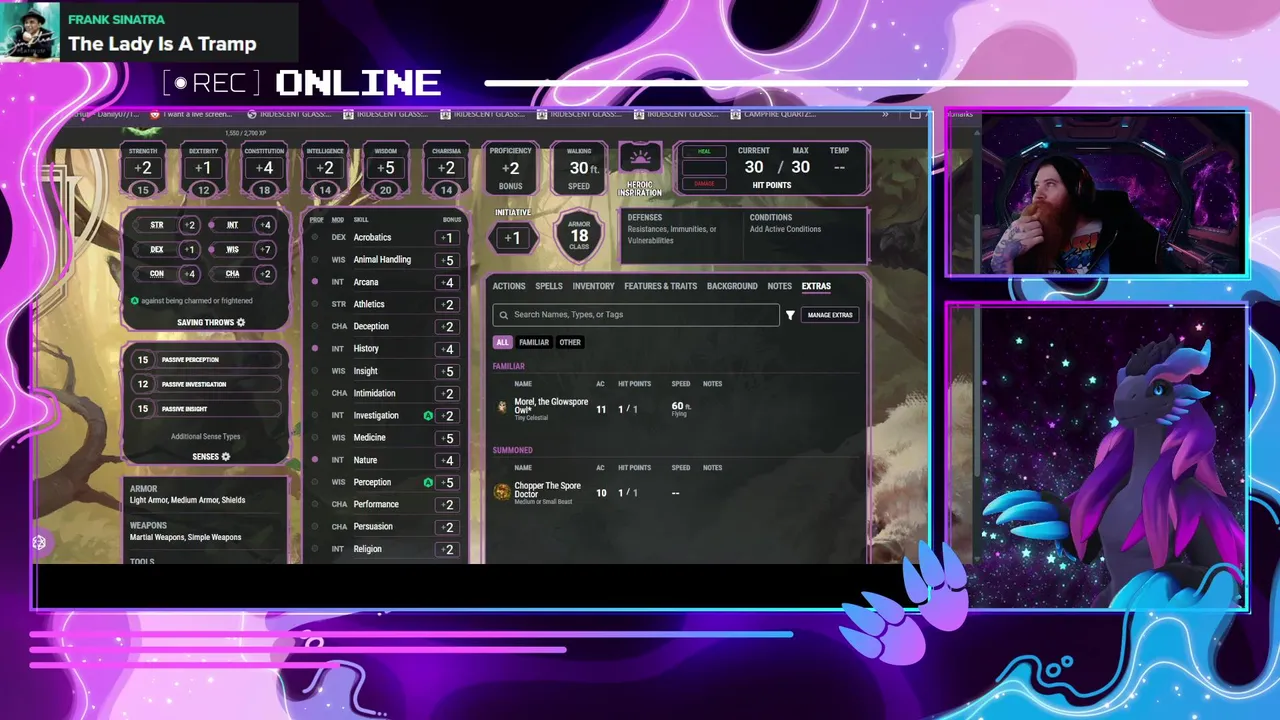The image size is (1280, 720).
Task: Click the Damage button
Action: coord(705,184)
